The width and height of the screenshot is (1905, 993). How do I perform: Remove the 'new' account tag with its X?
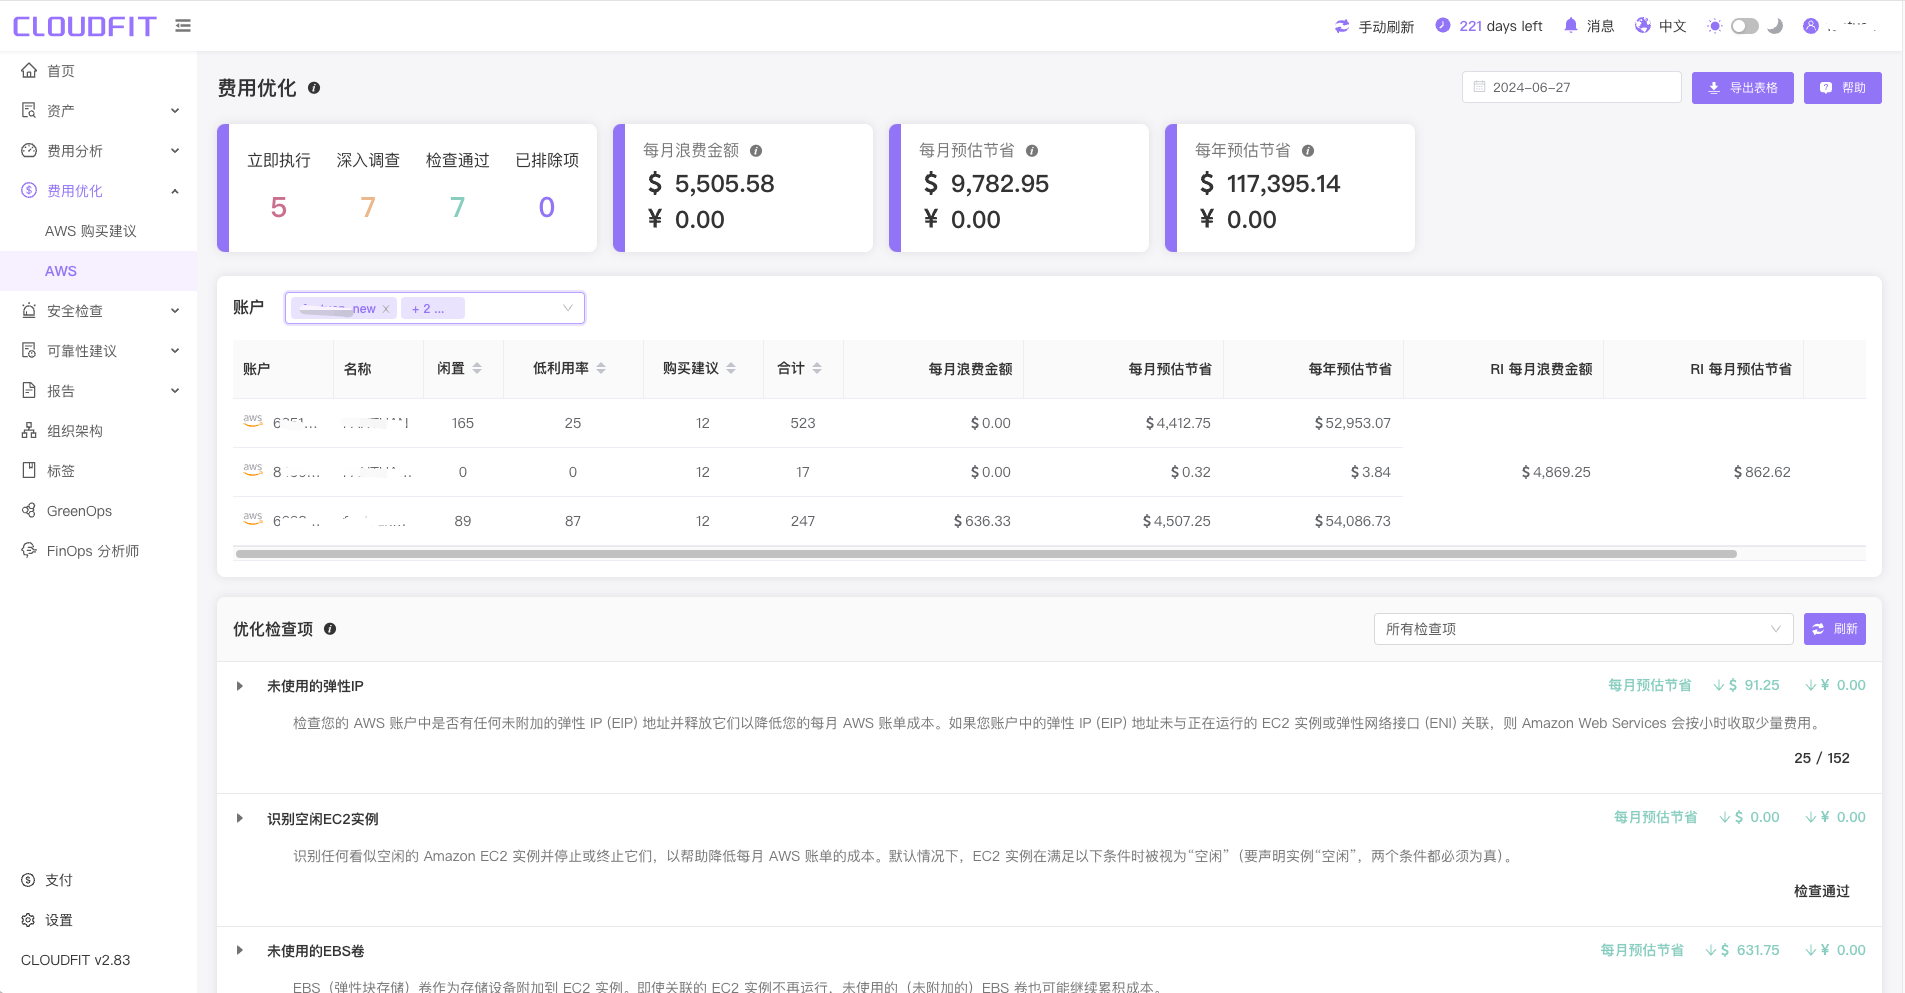386,309
